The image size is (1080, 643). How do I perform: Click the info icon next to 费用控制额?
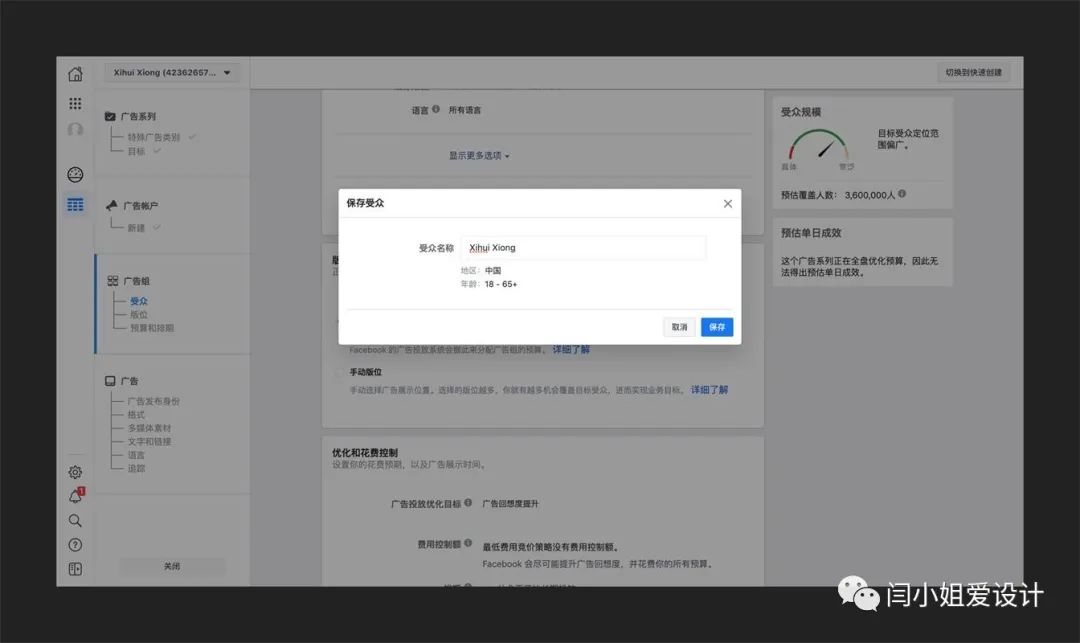coord(468,543)
